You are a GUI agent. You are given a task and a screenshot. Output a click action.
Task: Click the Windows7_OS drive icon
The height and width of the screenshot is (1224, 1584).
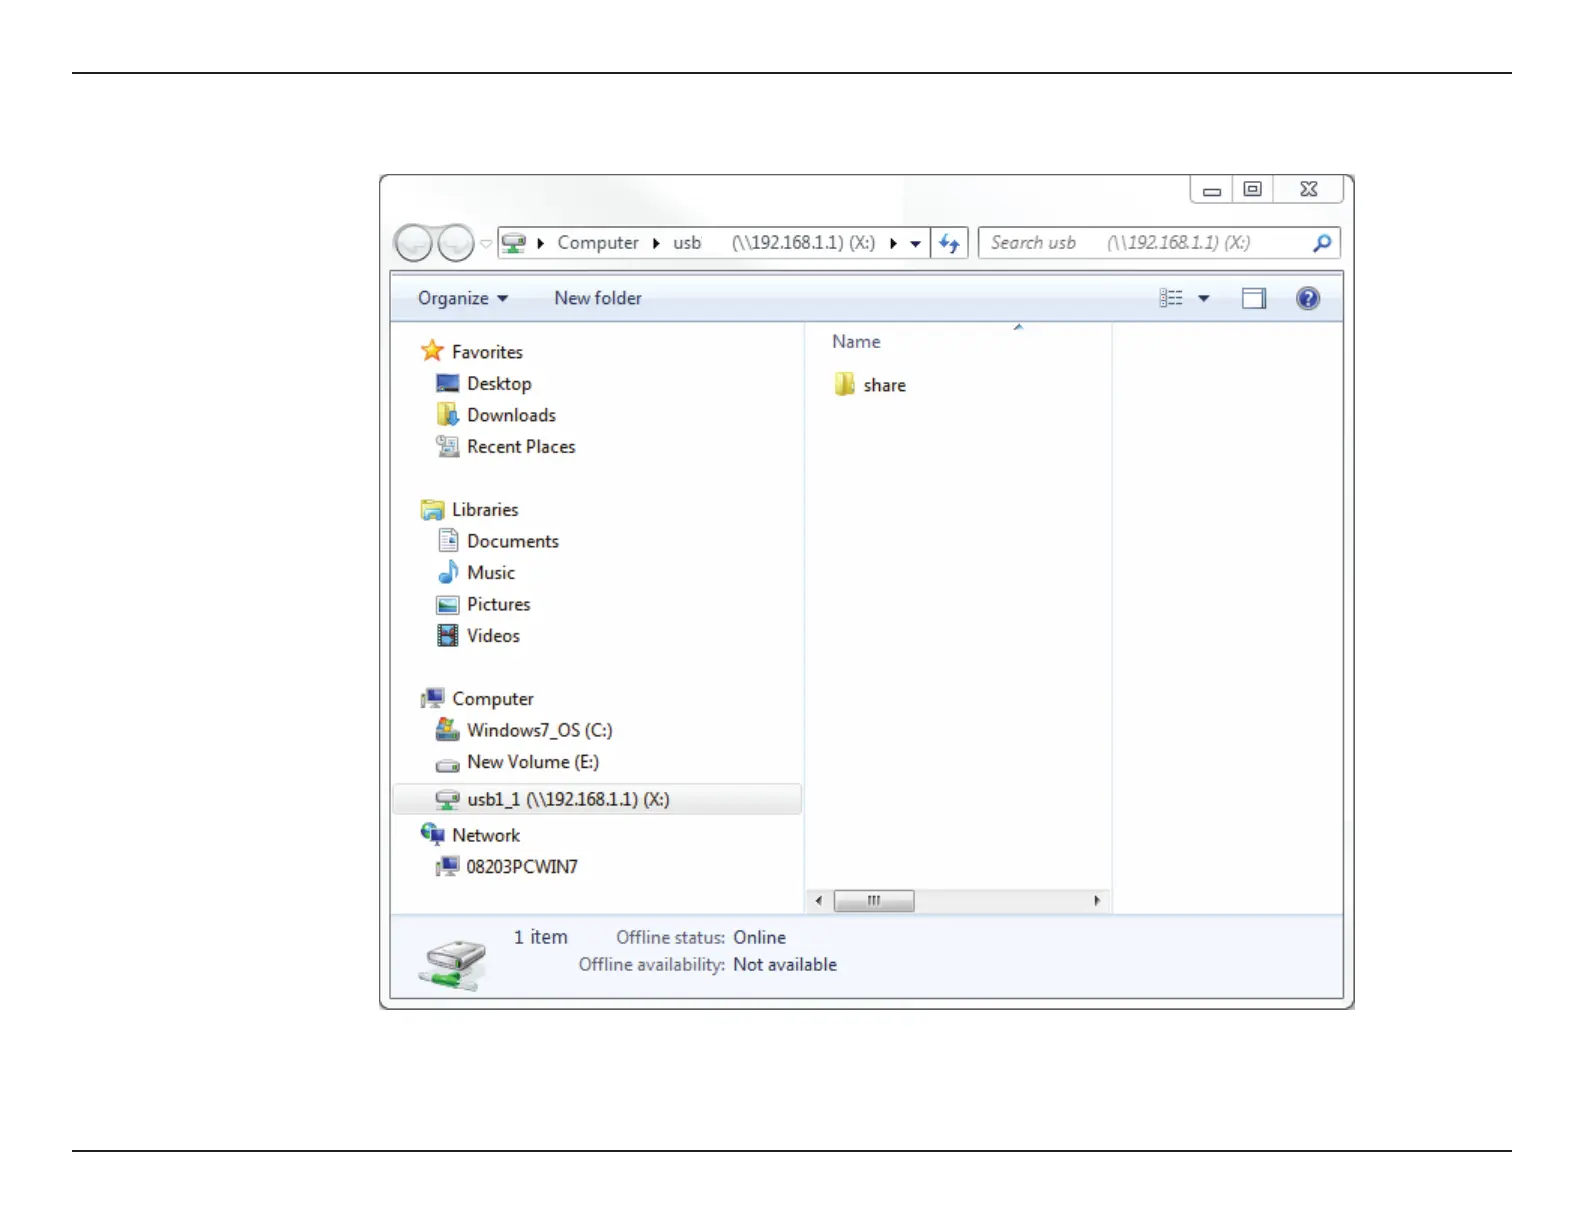[x=448, y=730]
